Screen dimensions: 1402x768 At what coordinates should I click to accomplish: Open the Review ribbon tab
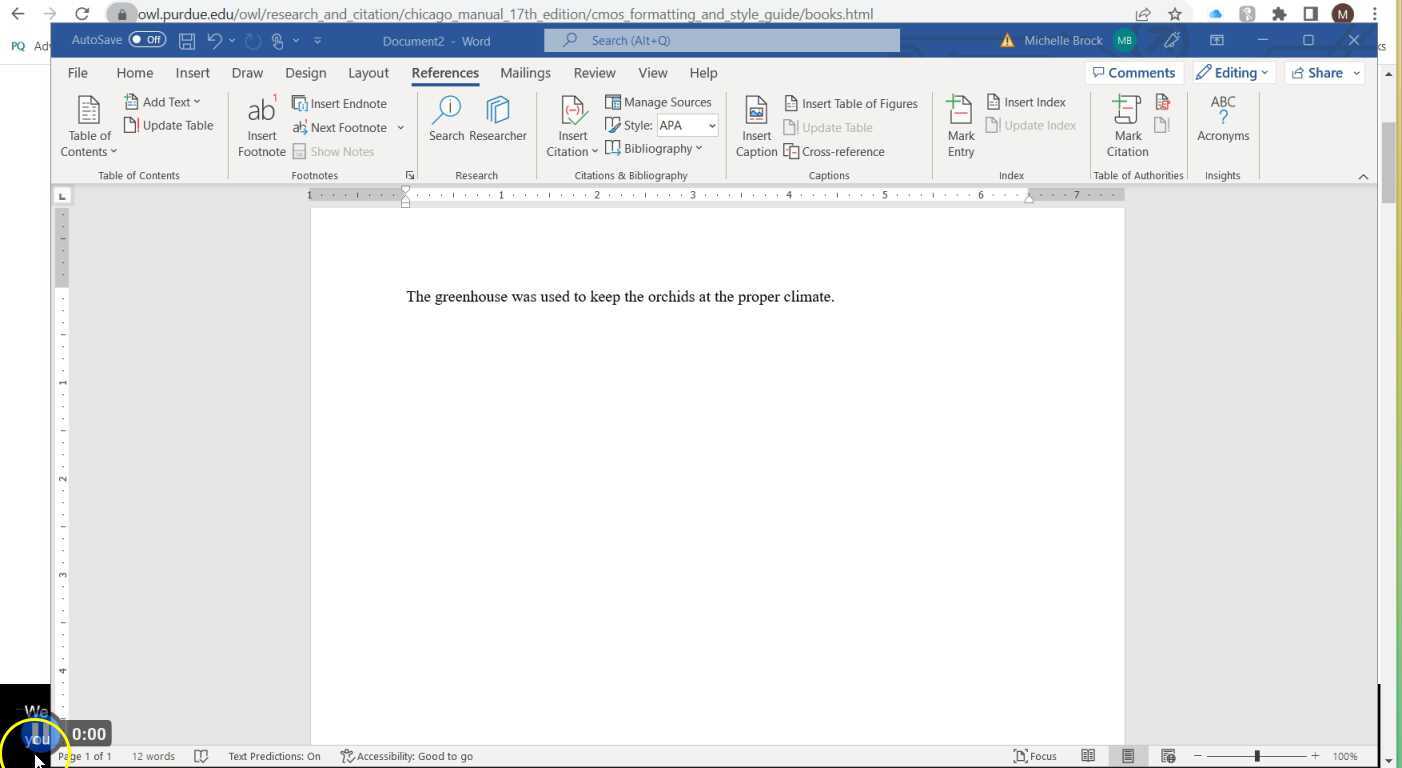(594, 72)
